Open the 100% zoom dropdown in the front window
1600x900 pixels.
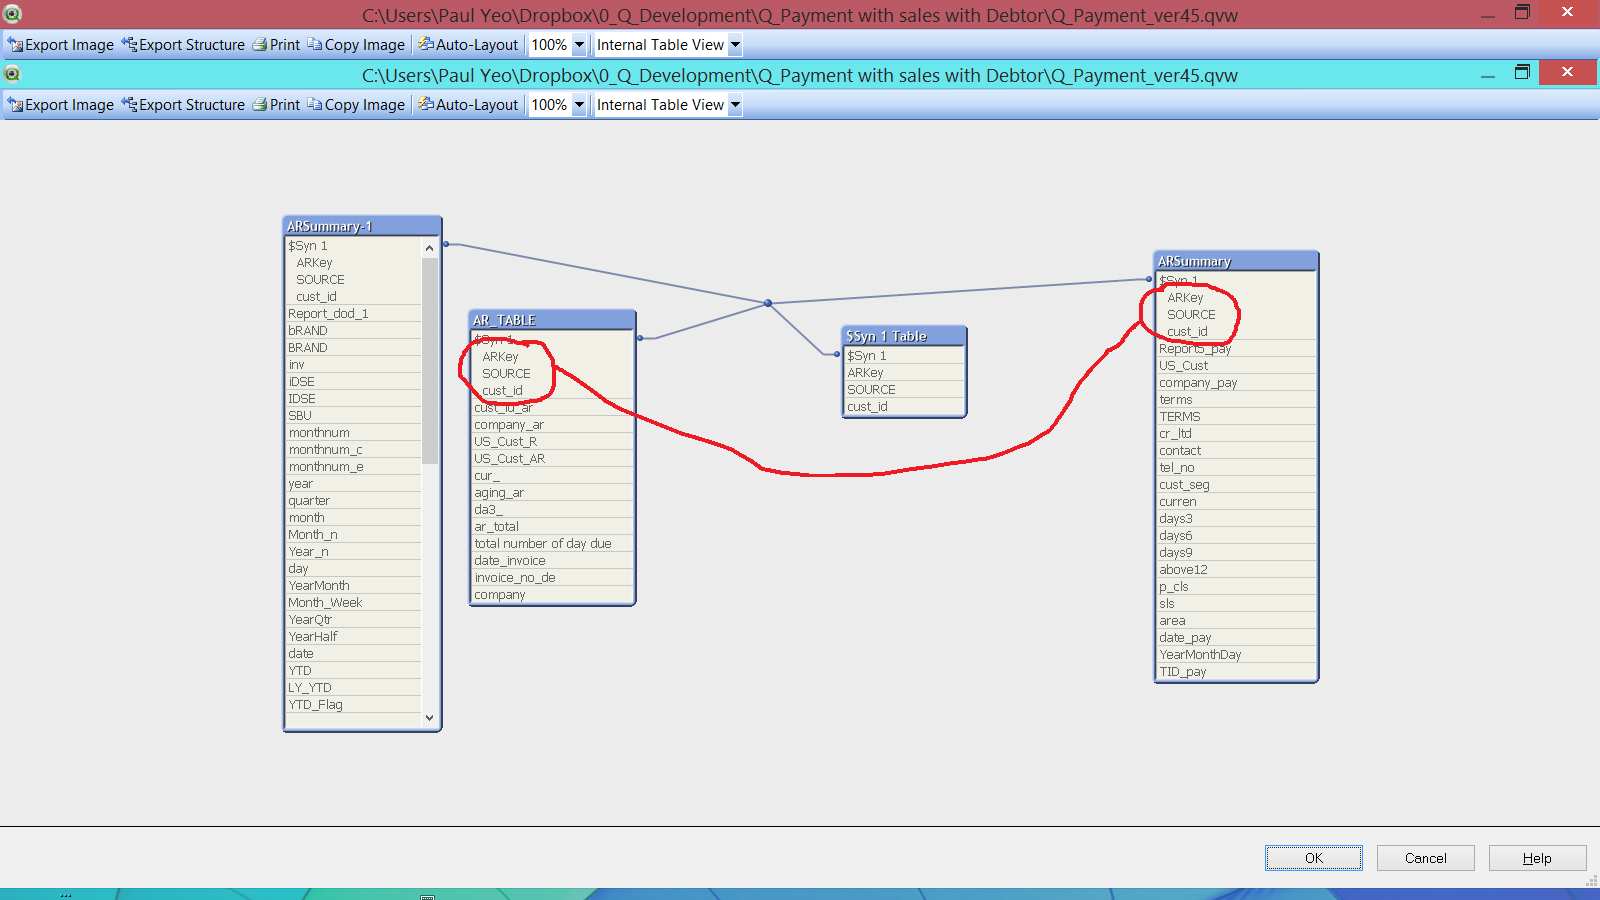579,105
